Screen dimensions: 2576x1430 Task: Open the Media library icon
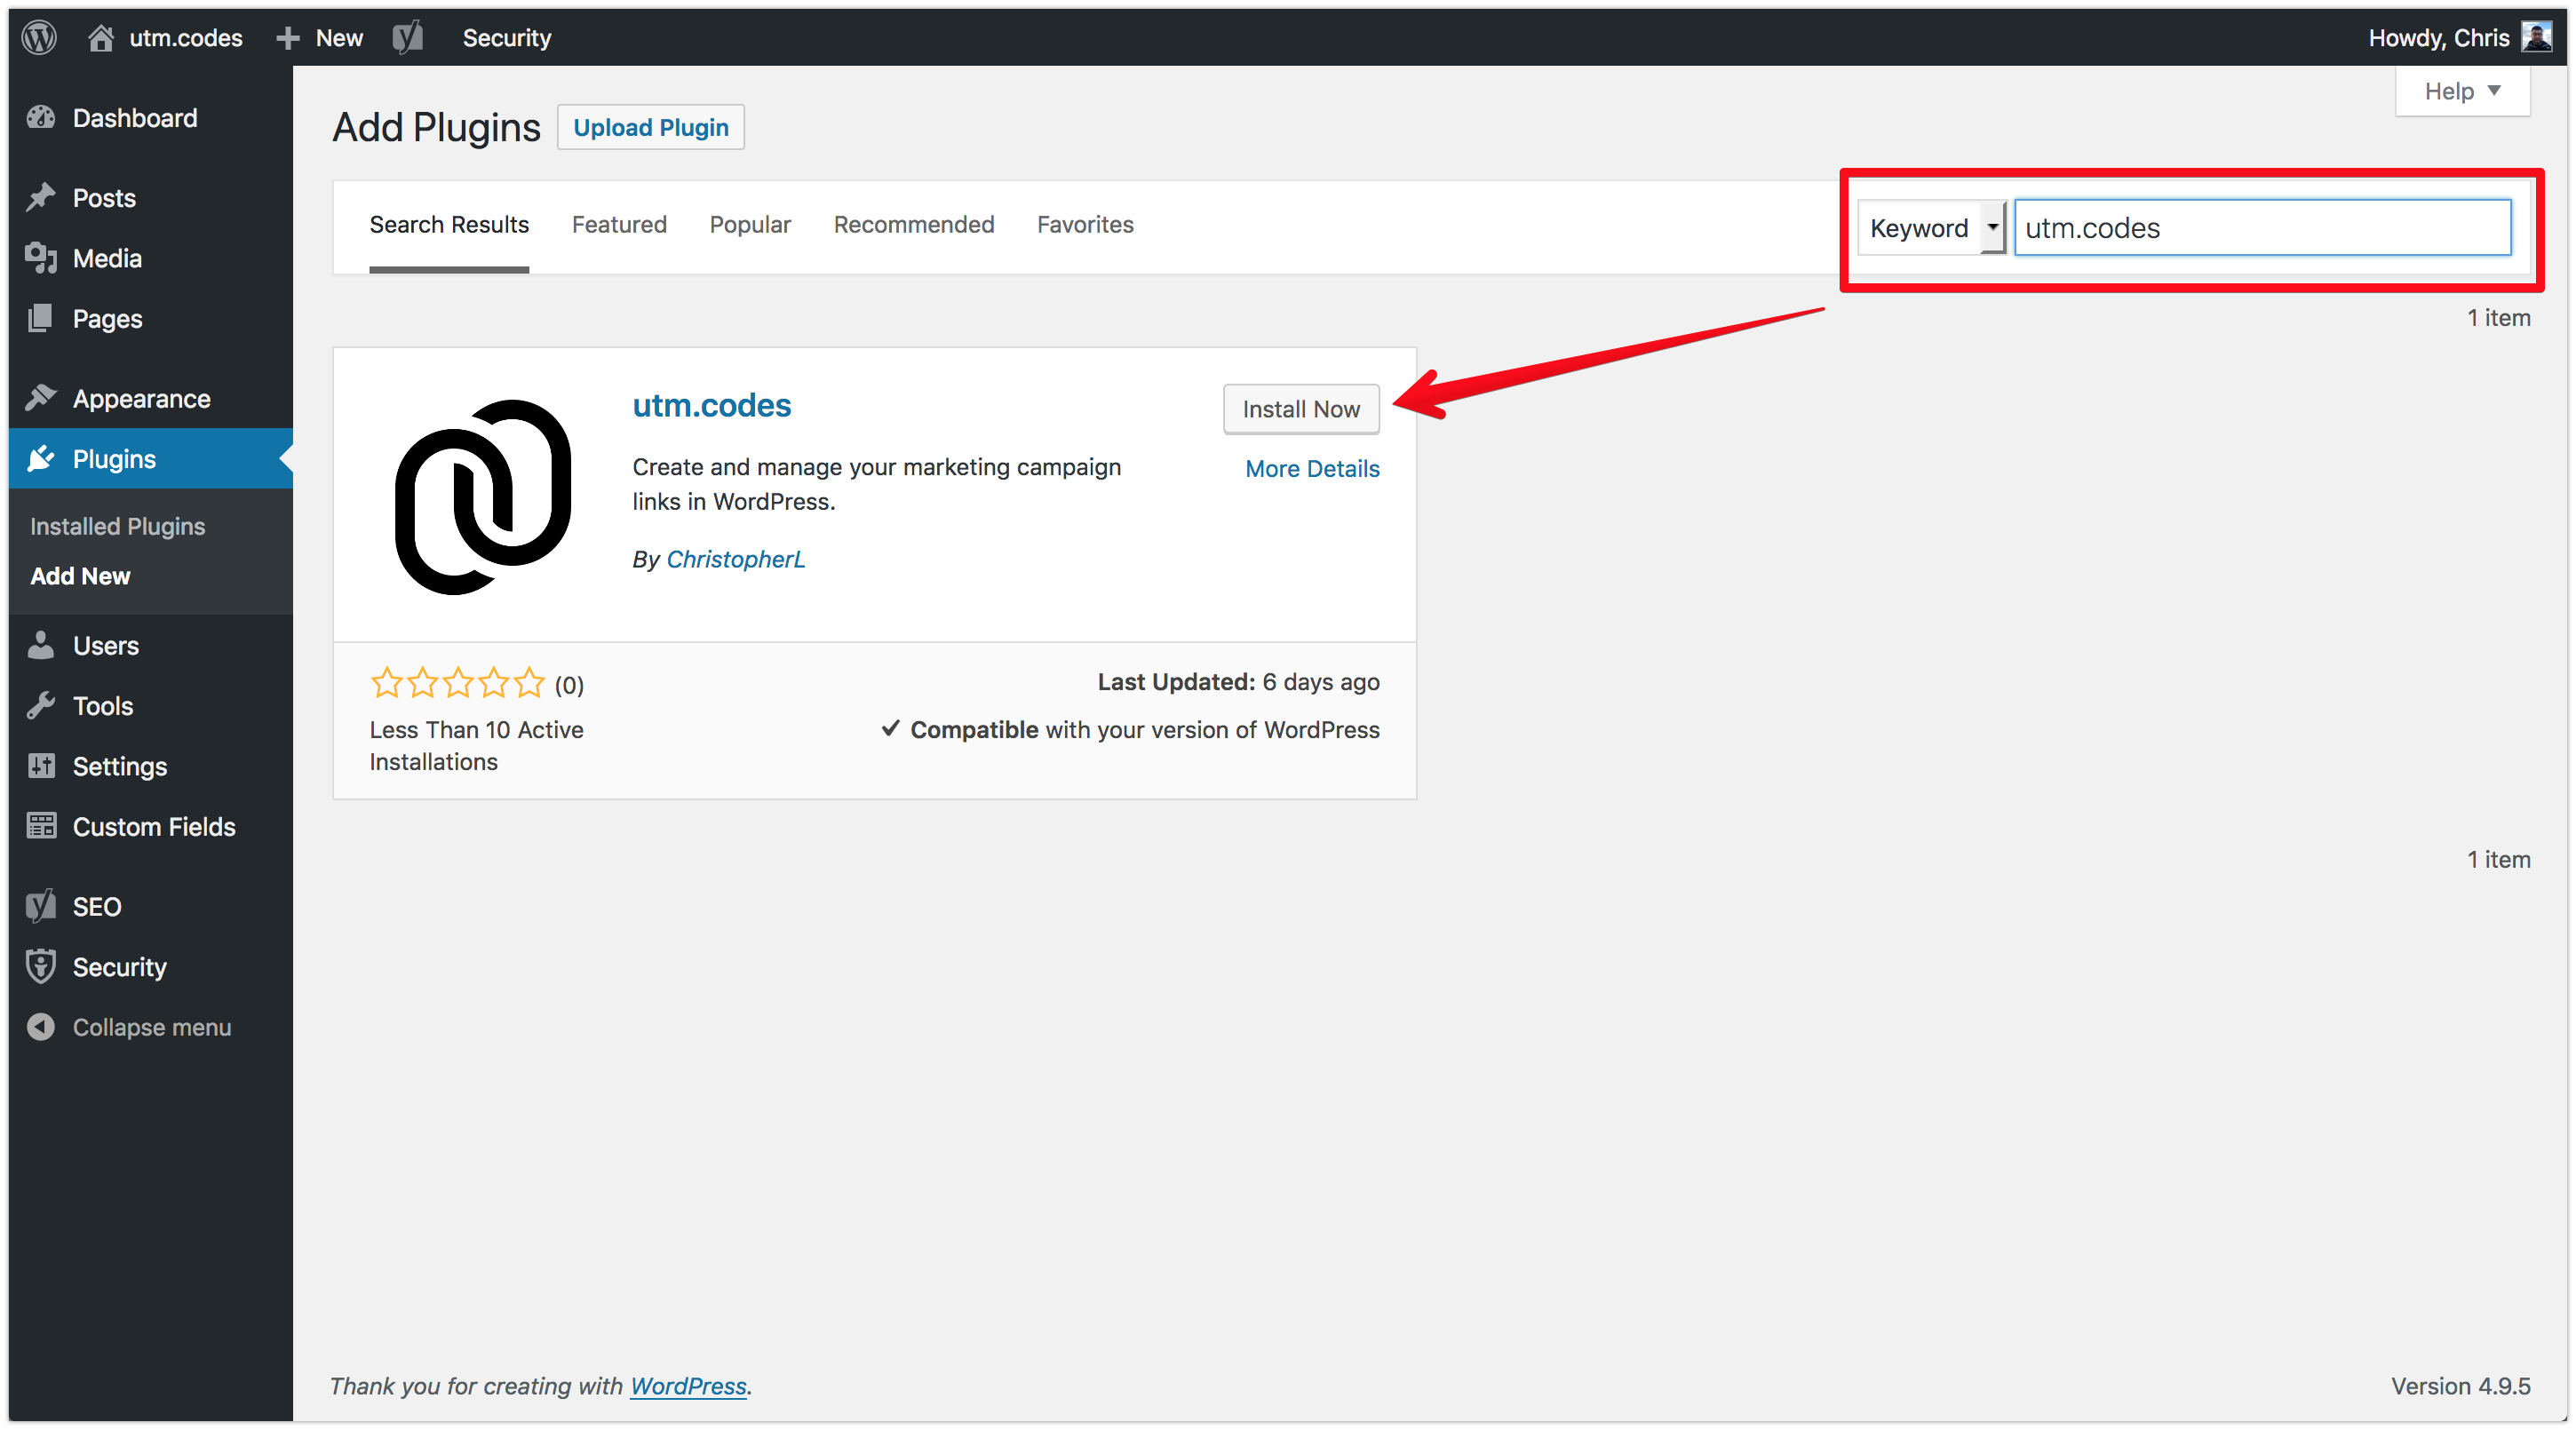[41, 258]
